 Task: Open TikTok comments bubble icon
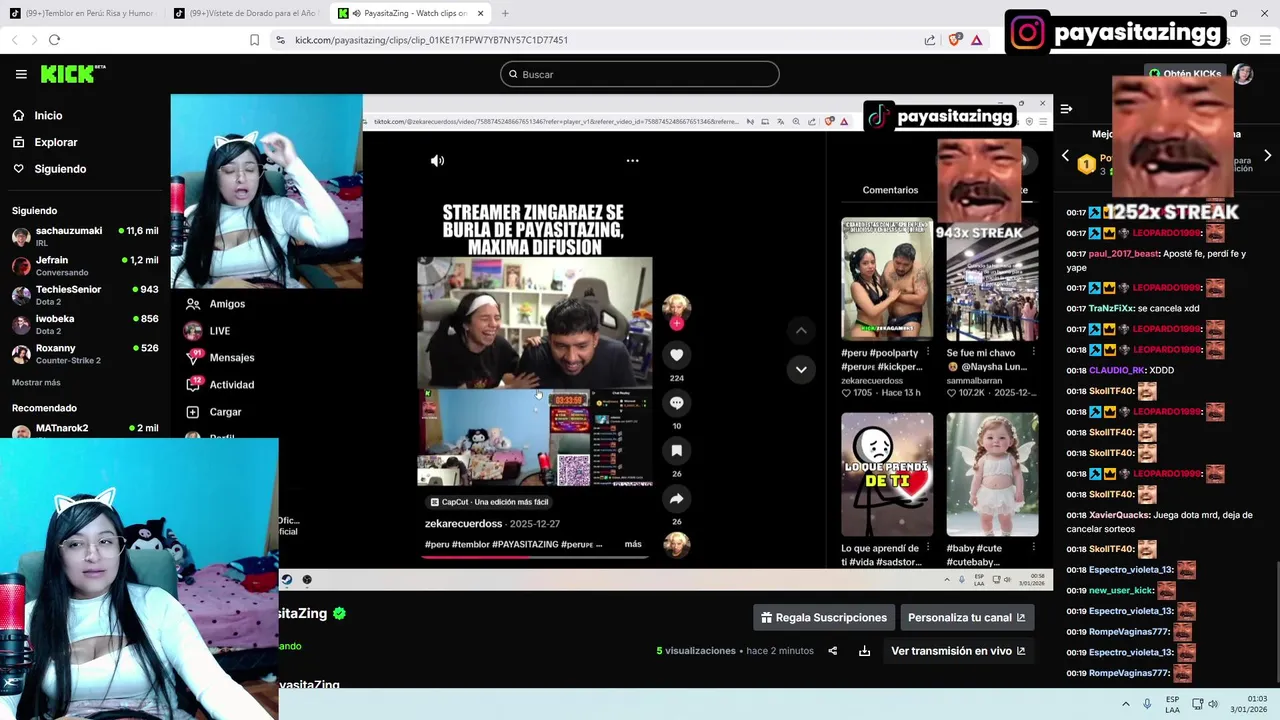pos(676,403)
